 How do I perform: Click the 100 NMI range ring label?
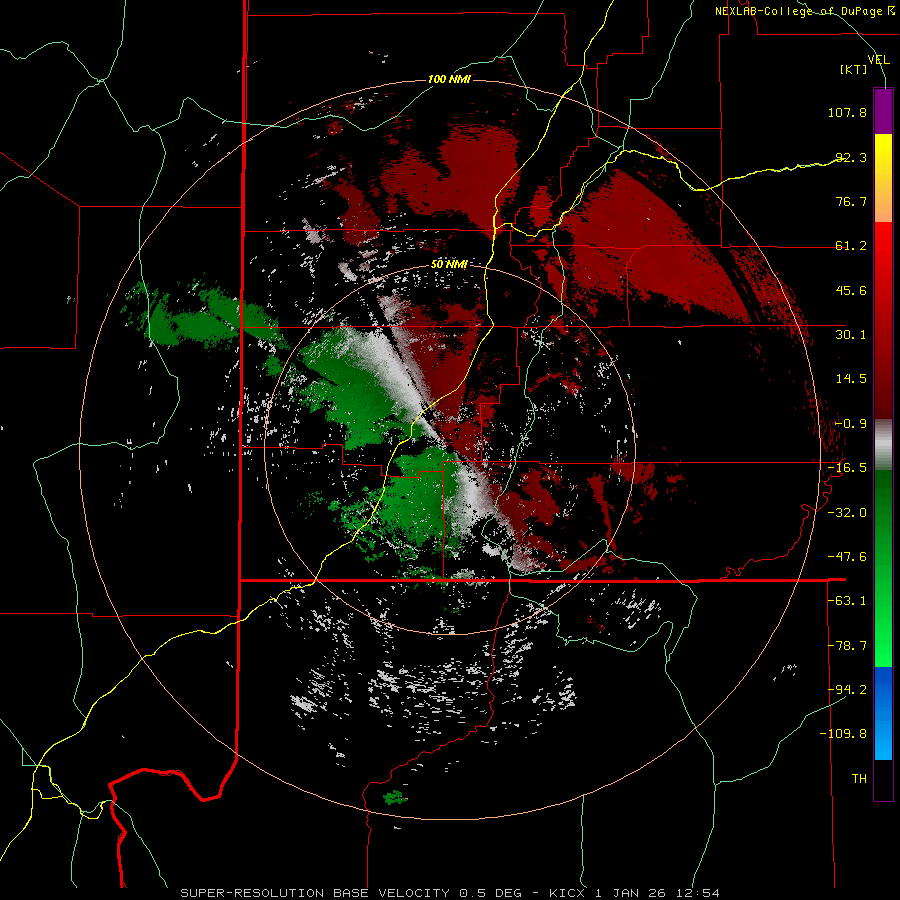[449, 79]
